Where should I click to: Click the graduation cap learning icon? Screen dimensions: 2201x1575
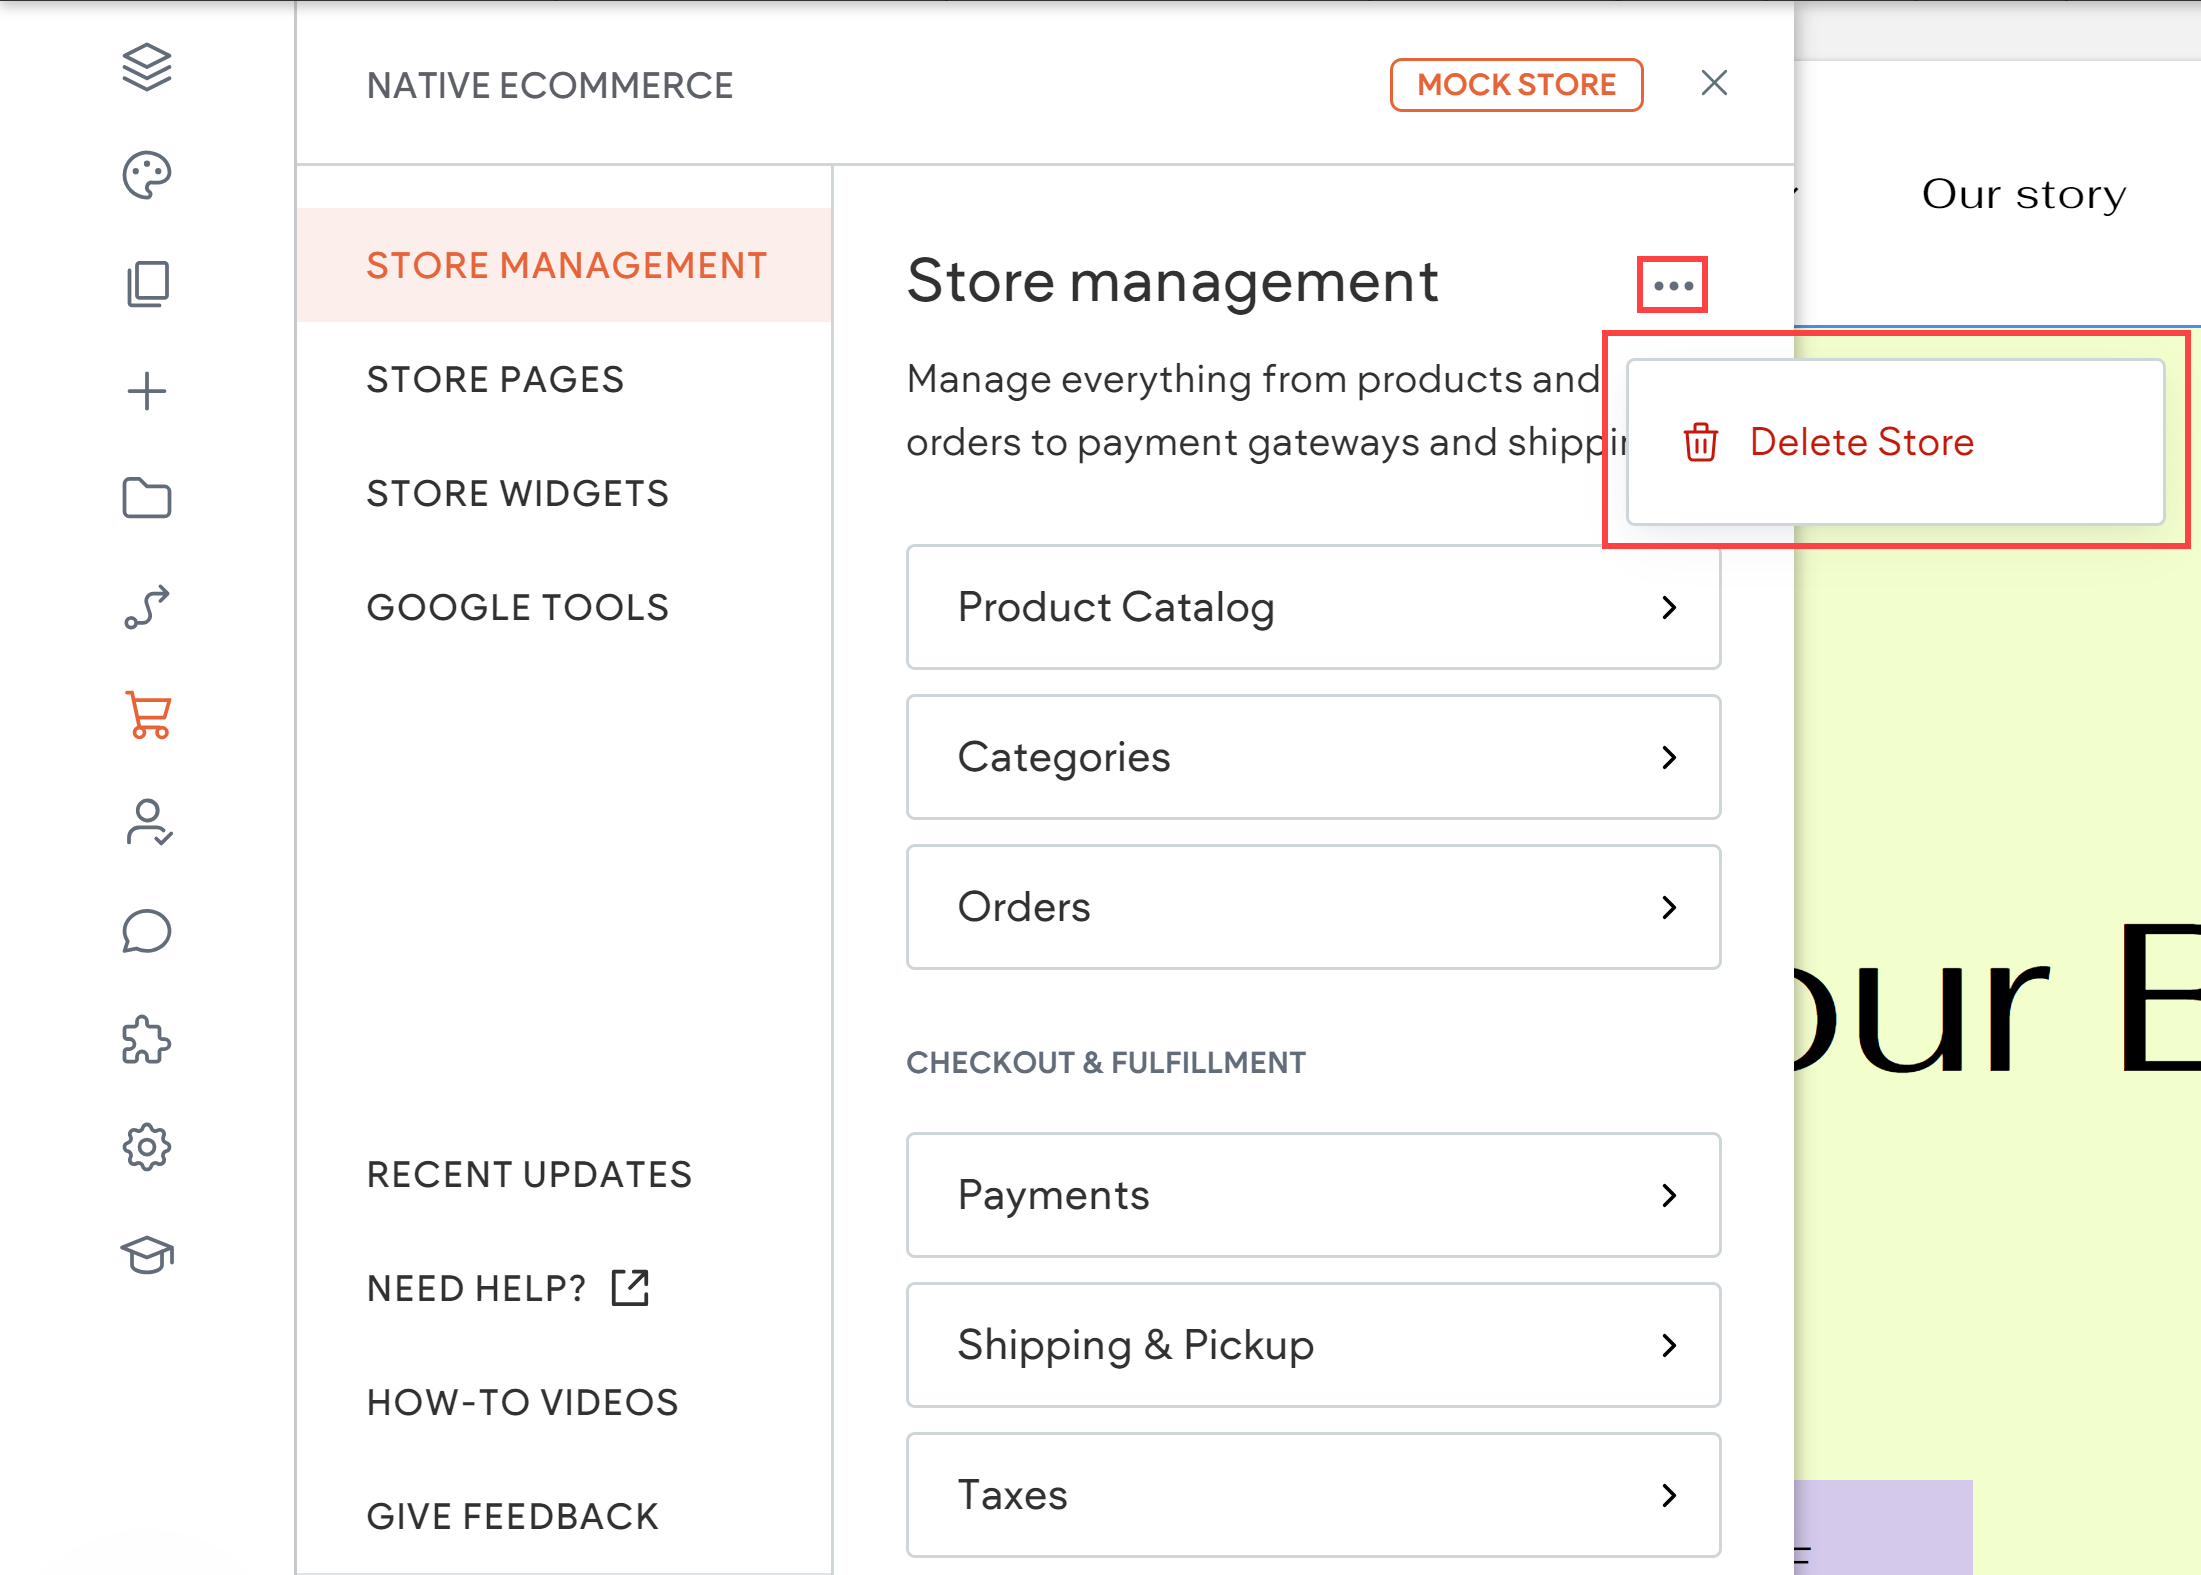point(147,1255)
